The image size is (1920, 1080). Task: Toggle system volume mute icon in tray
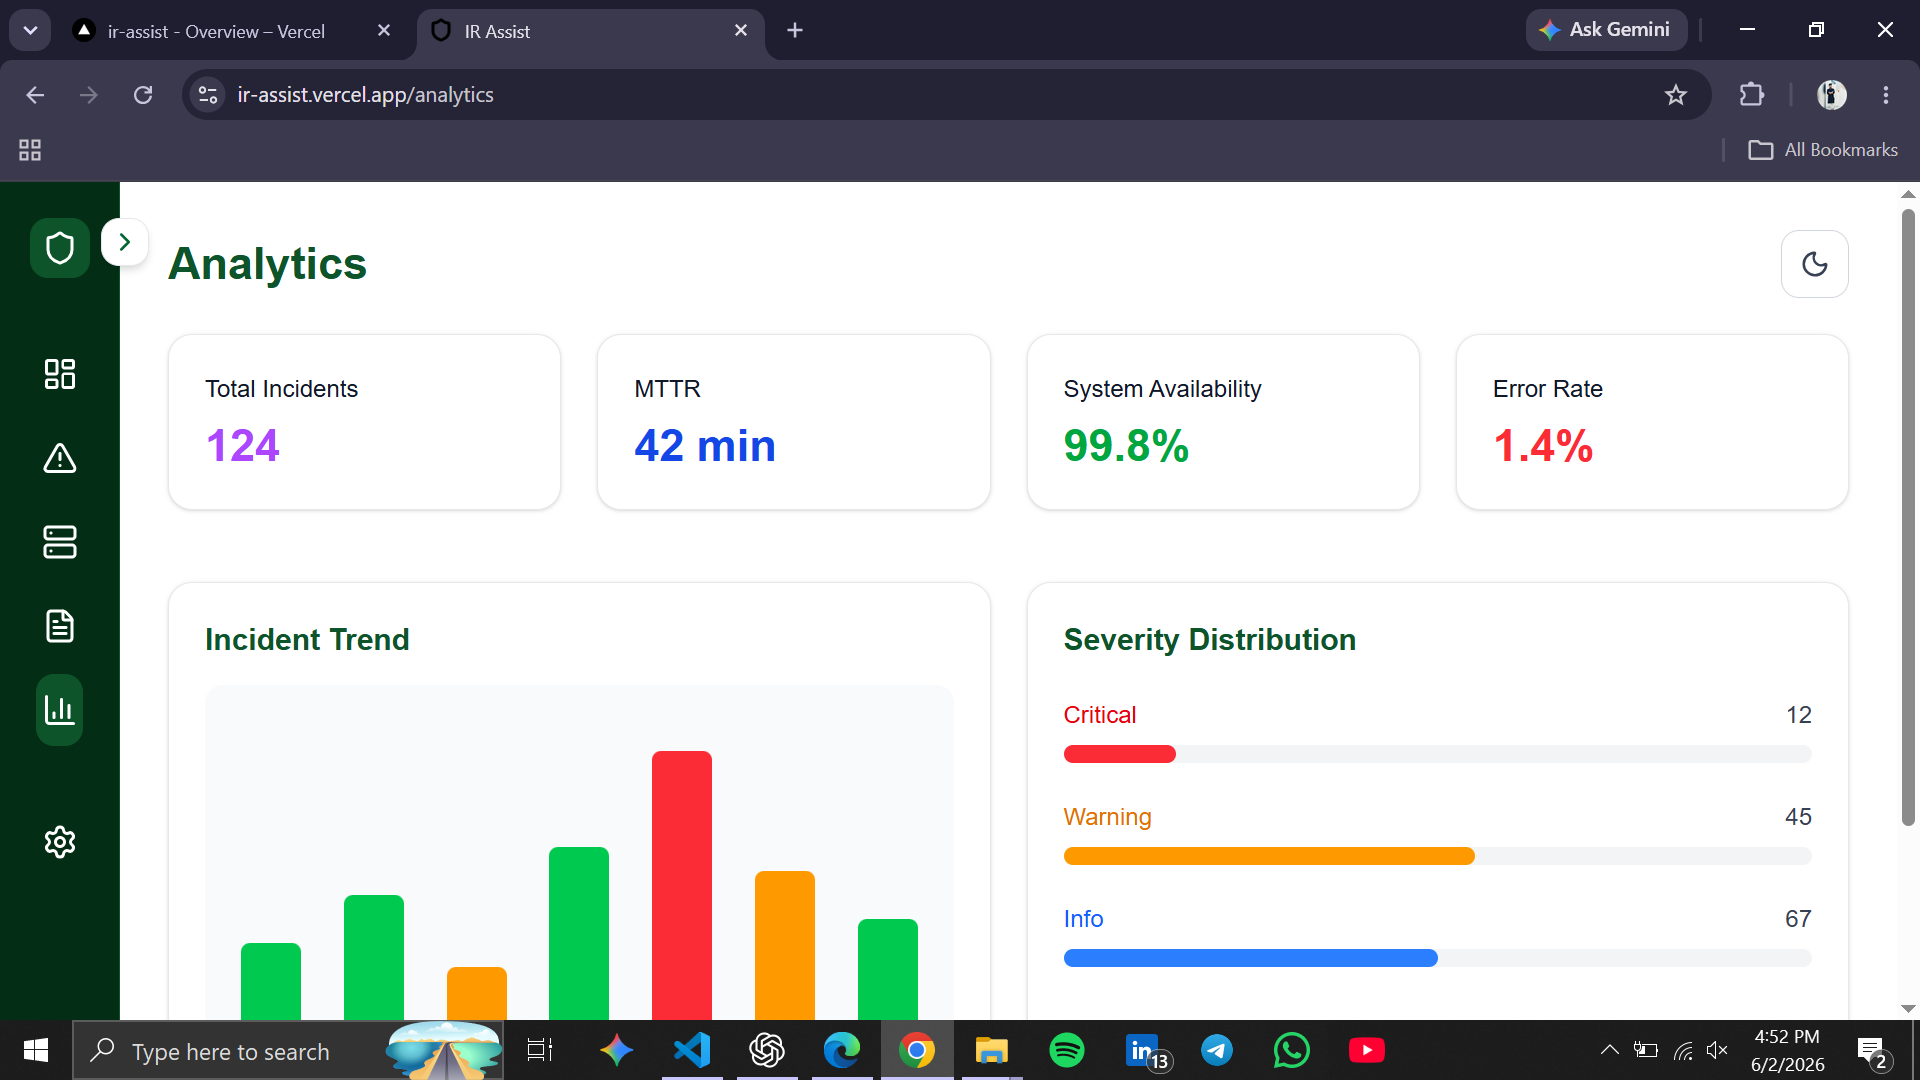(1717, 1050)
